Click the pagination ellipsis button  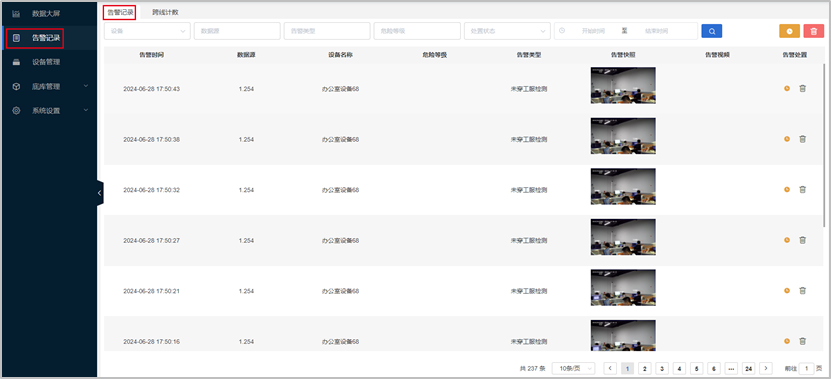click(x=731, y=368)
